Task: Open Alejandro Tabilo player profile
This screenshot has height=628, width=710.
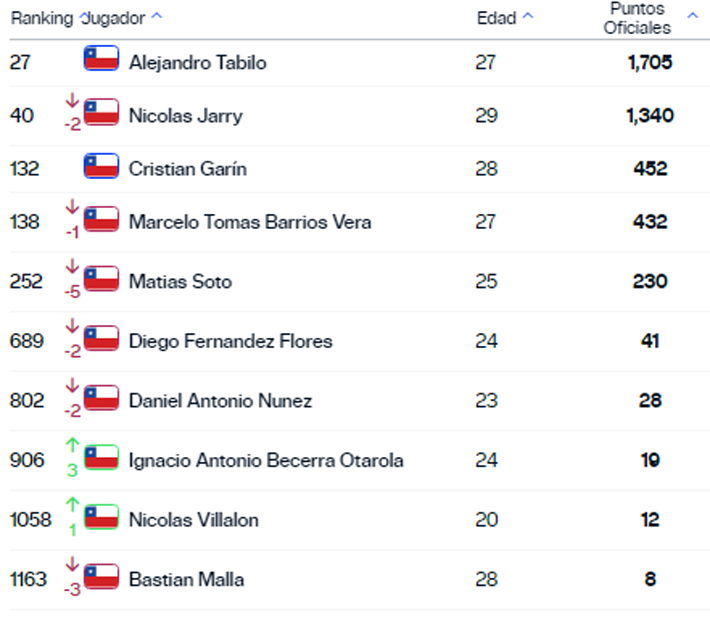Action: click(197, 62)
